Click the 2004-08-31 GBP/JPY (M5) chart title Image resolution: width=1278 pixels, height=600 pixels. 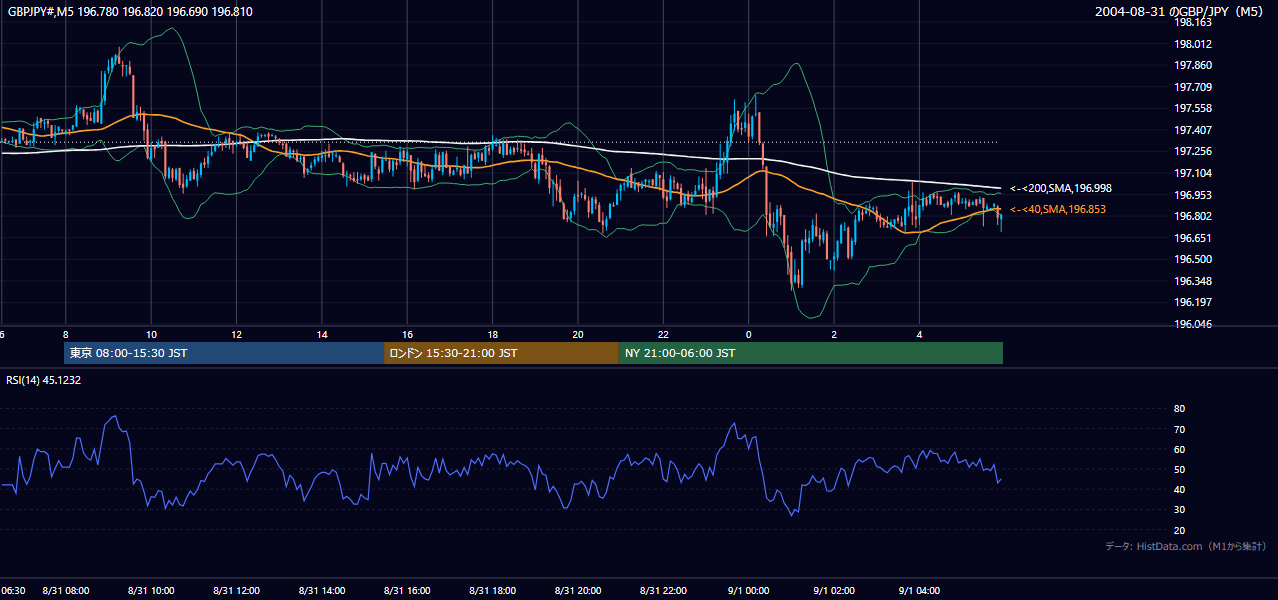click(x=1181, y=12)
